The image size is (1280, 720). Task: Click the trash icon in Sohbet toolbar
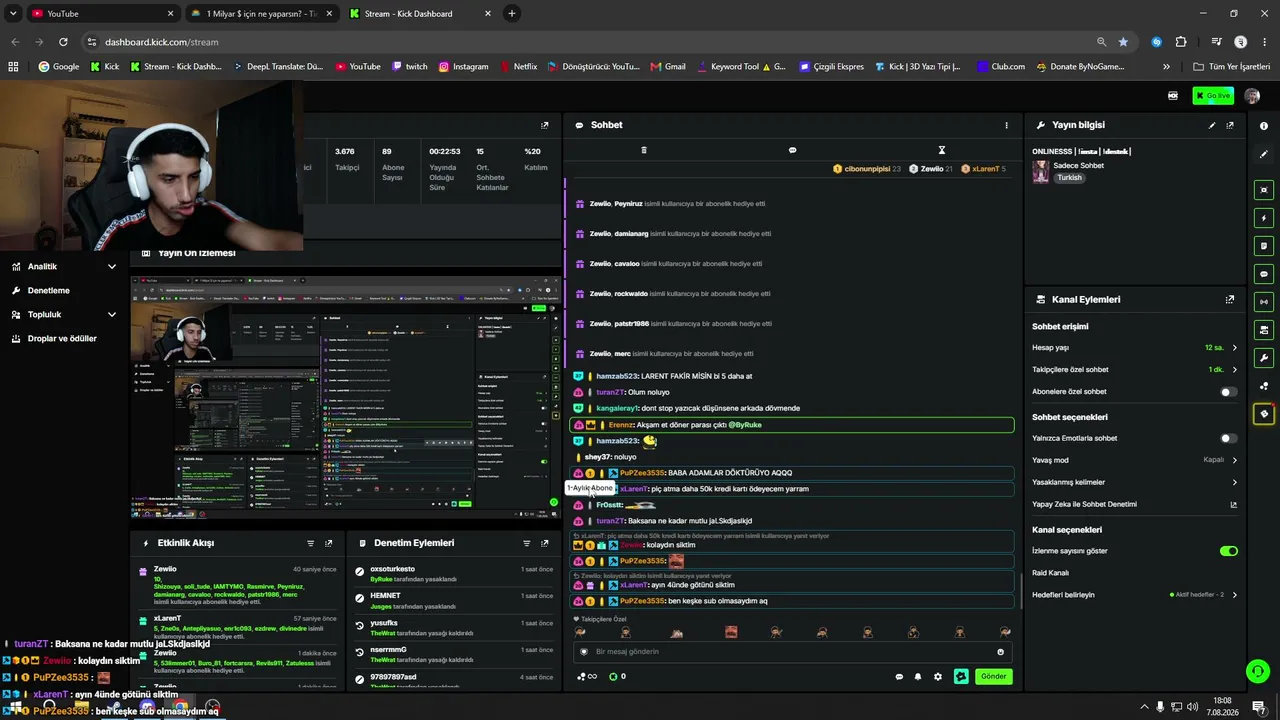coord(644,150)
